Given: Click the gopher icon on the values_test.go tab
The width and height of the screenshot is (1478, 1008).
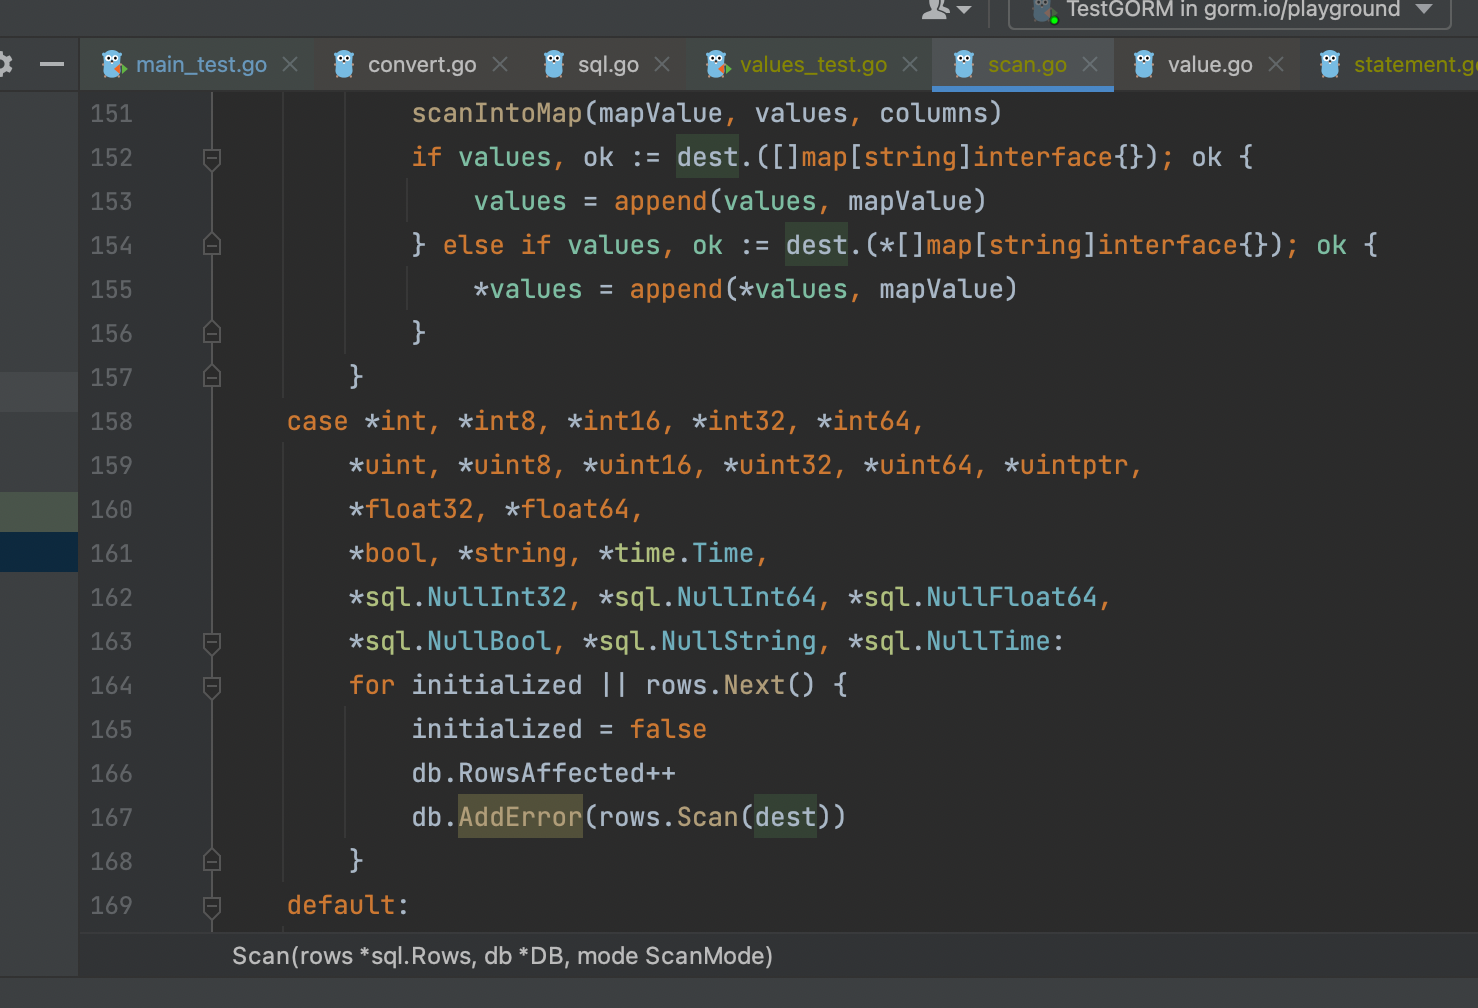Looking at the screenshot, I should coord(715,64).
